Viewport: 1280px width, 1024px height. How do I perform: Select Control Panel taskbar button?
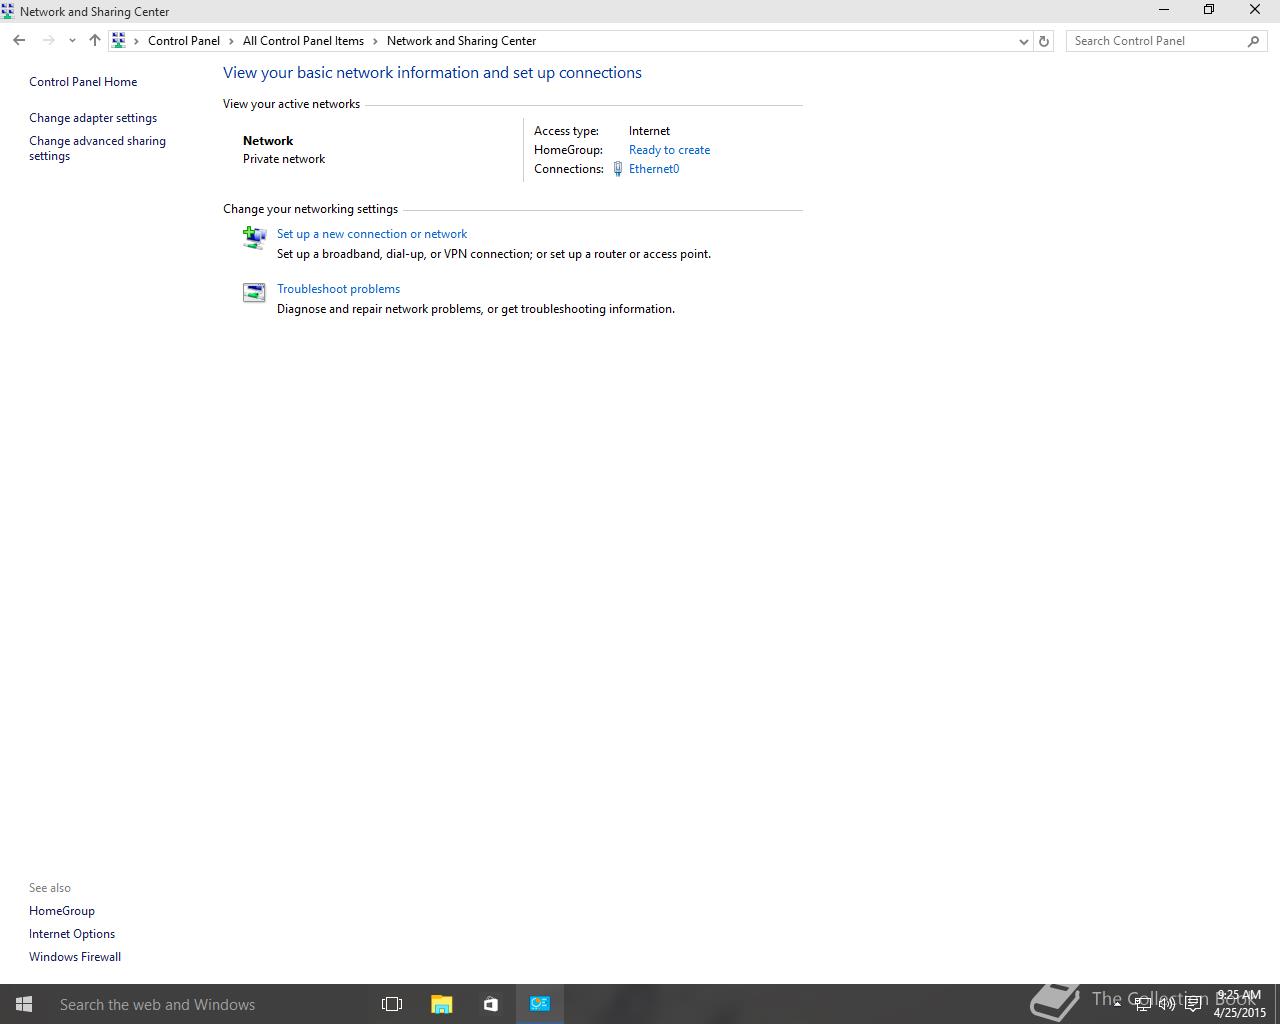[540, 1004]
